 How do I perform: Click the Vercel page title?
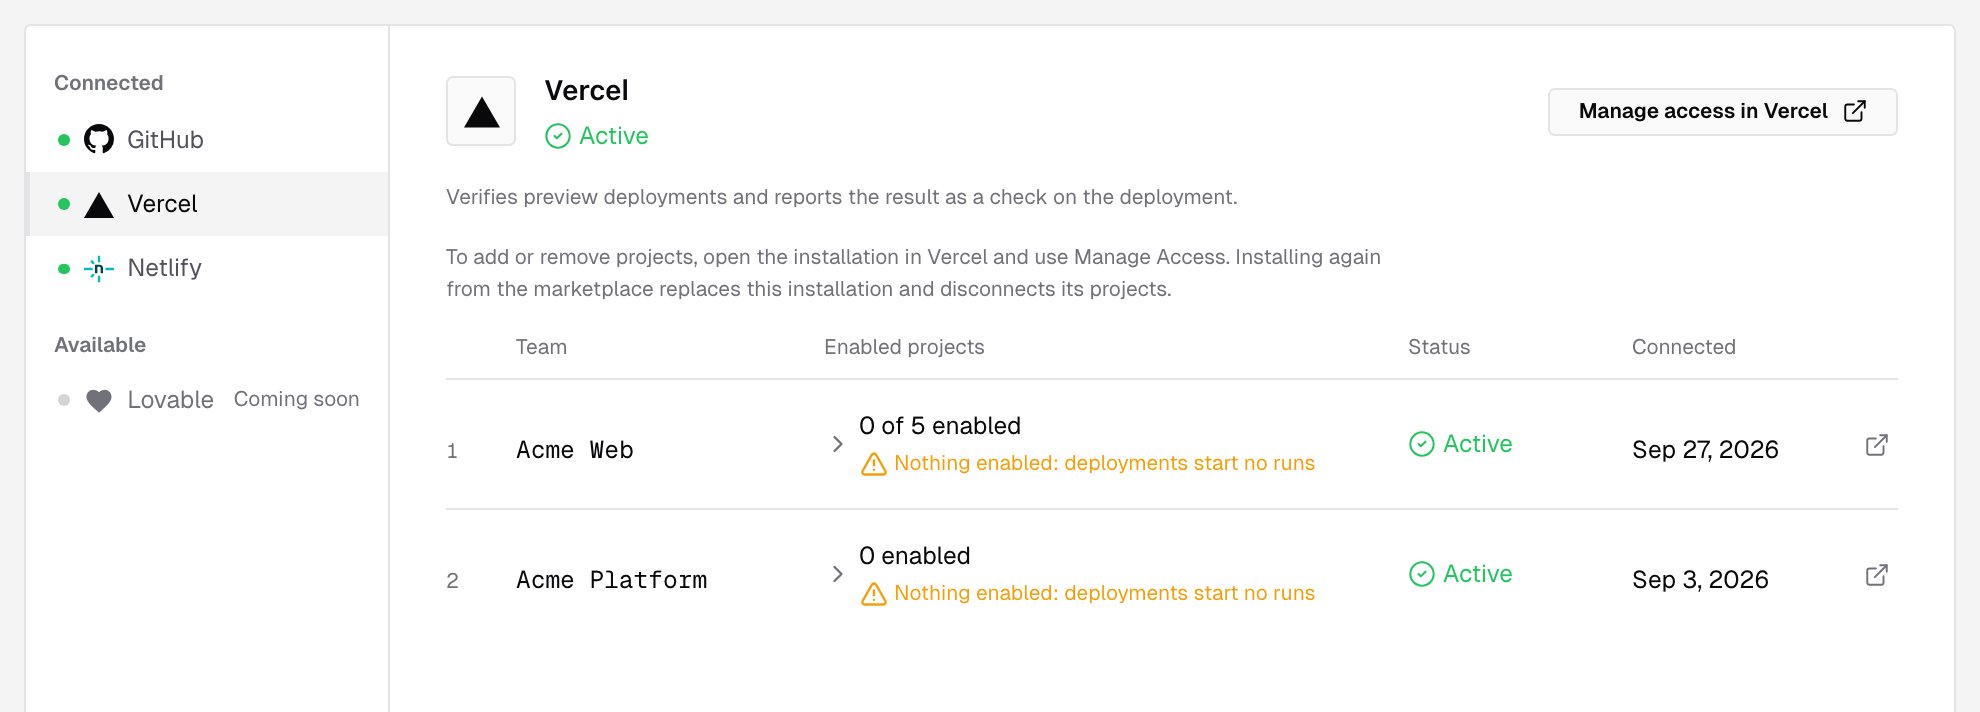587,91
